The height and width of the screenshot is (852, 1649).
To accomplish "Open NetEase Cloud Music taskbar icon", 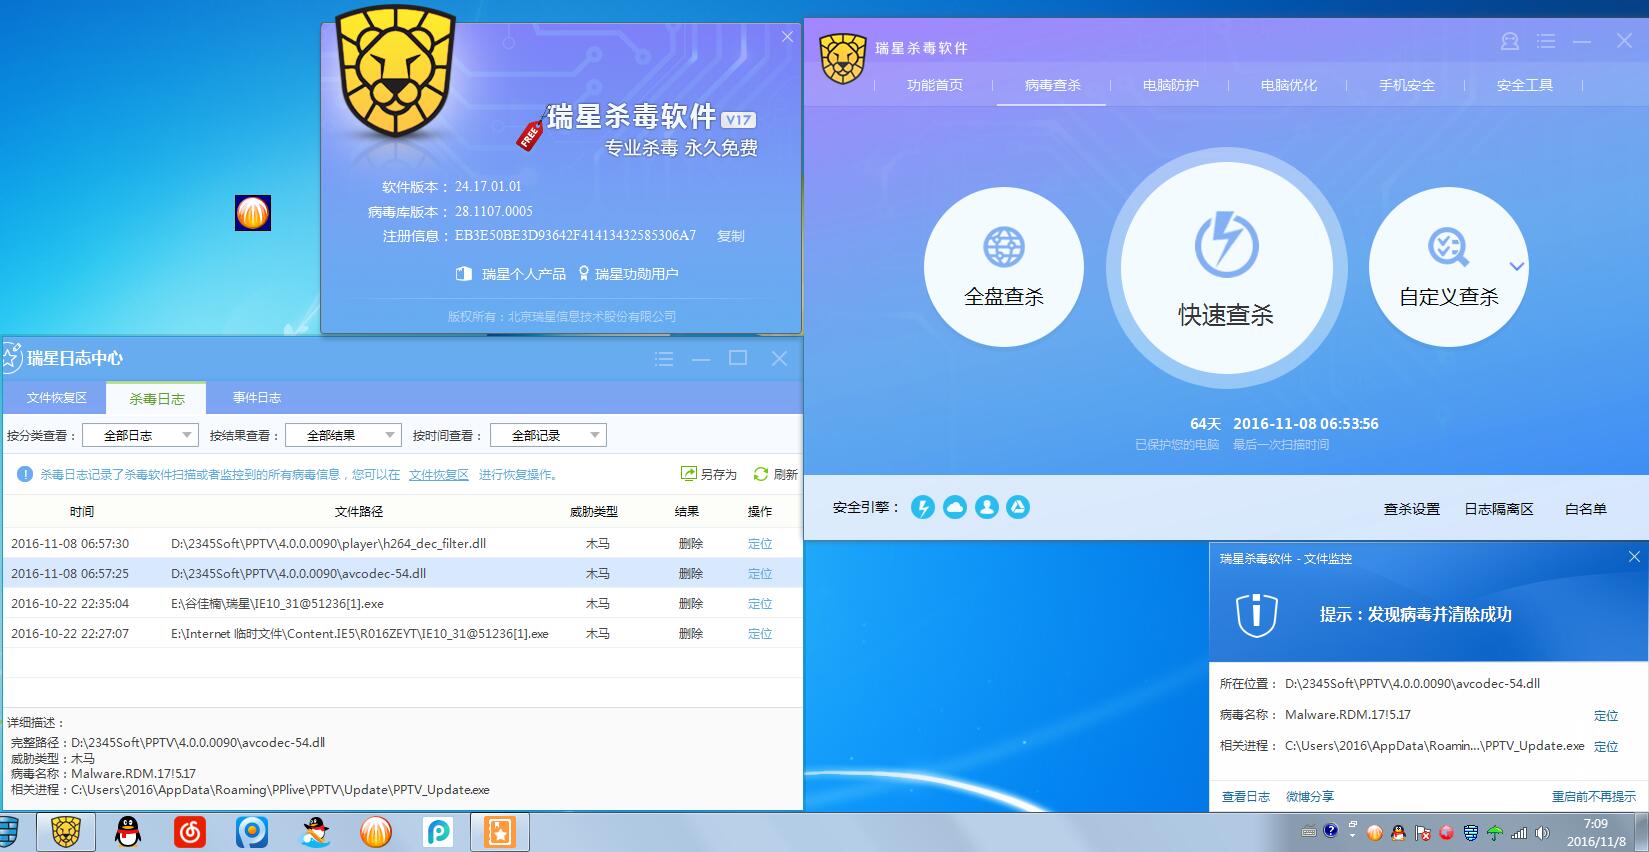I will 190,832.
